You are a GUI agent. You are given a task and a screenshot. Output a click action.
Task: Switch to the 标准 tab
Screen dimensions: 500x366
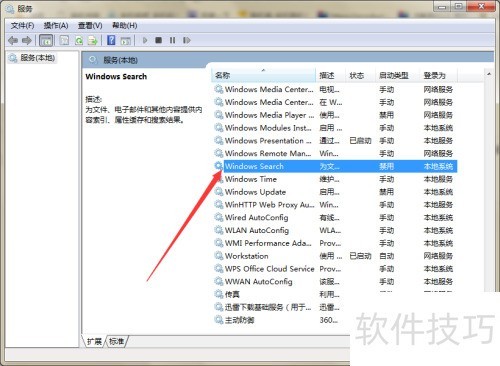click(117, 341)
